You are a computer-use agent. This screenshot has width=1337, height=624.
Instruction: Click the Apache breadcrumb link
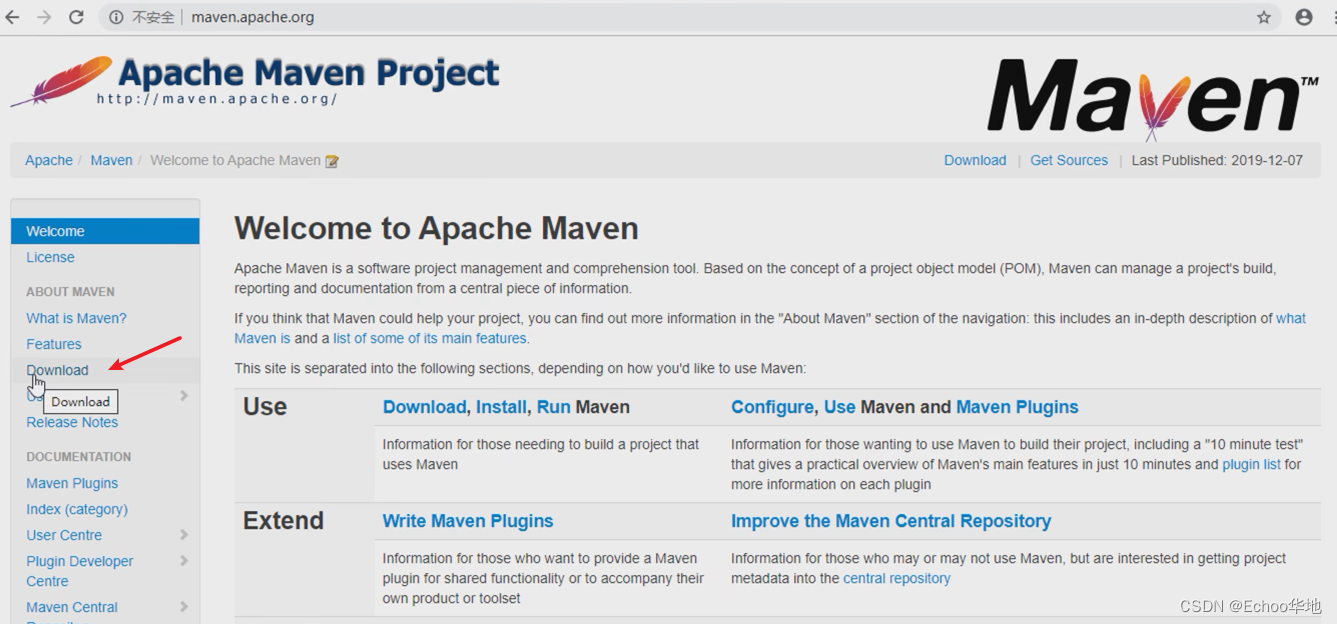[x=49, y=160]
